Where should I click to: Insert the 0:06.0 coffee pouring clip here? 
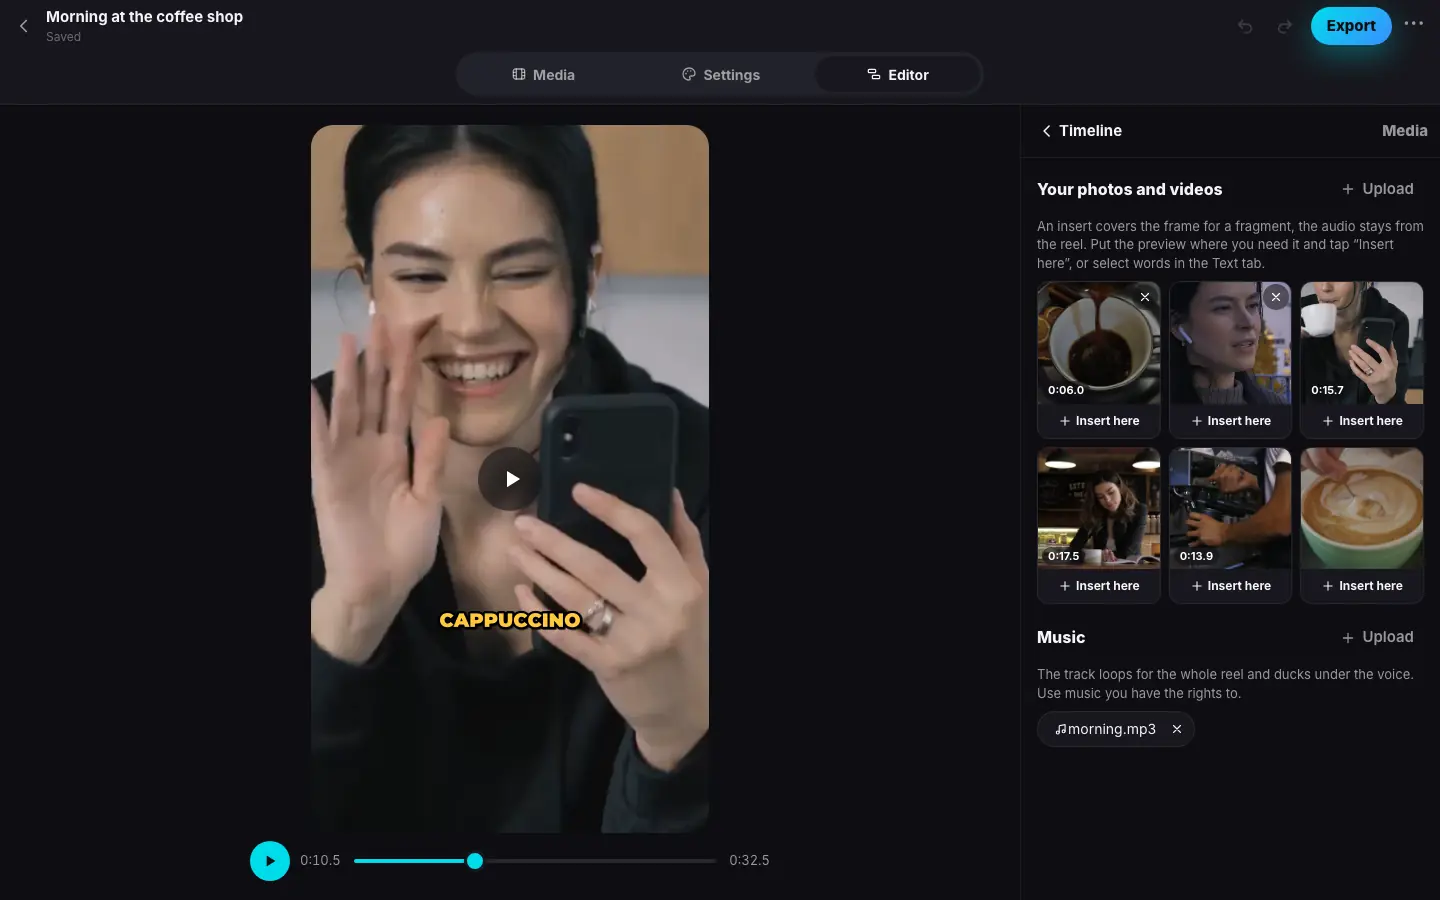point(1098,421)
